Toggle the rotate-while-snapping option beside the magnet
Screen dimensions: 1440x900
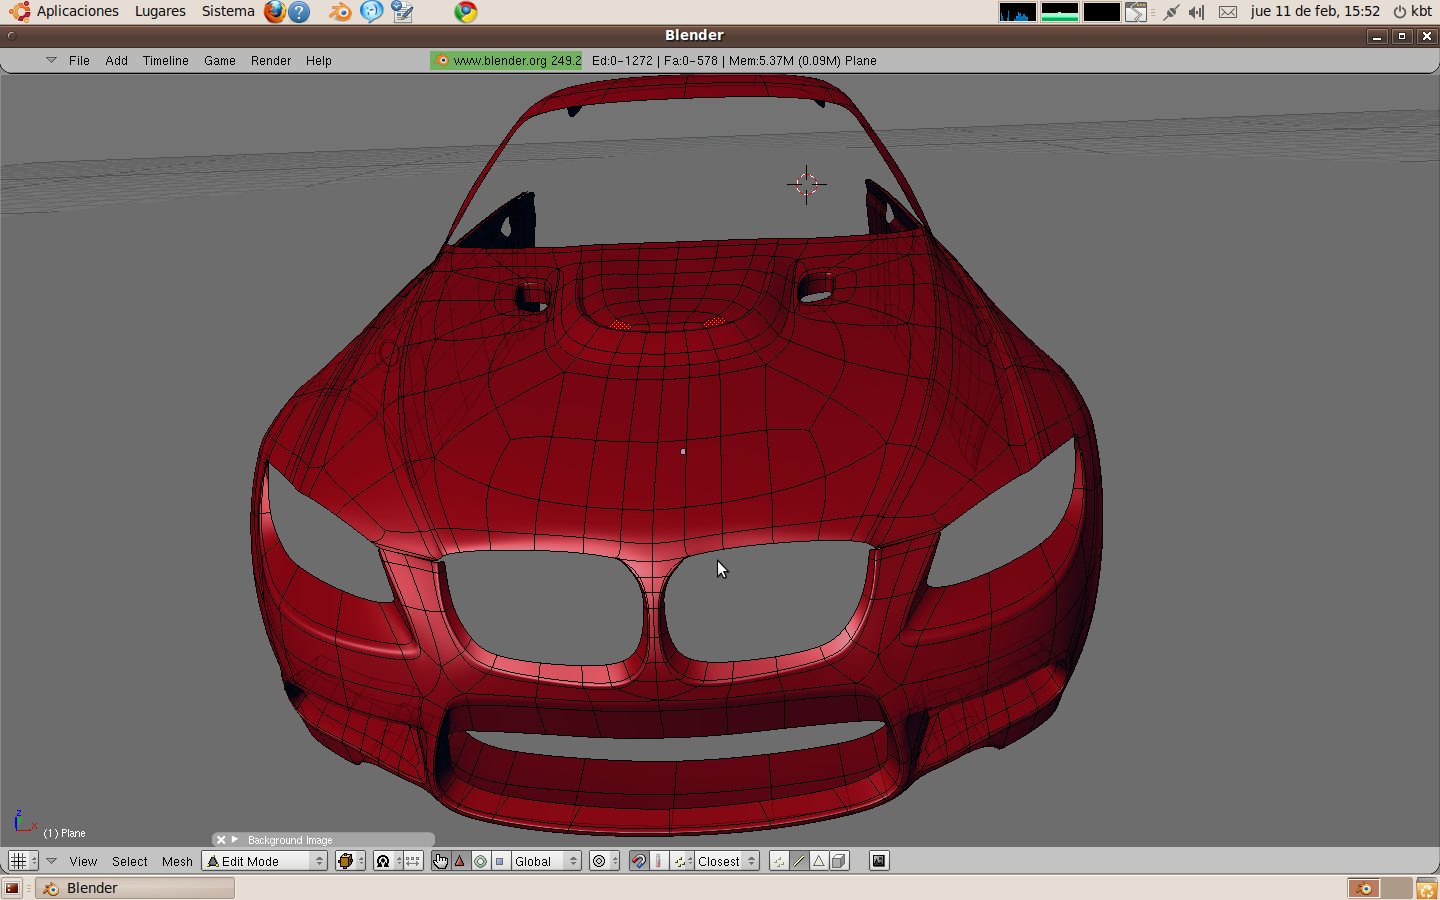tap(659, 861)
